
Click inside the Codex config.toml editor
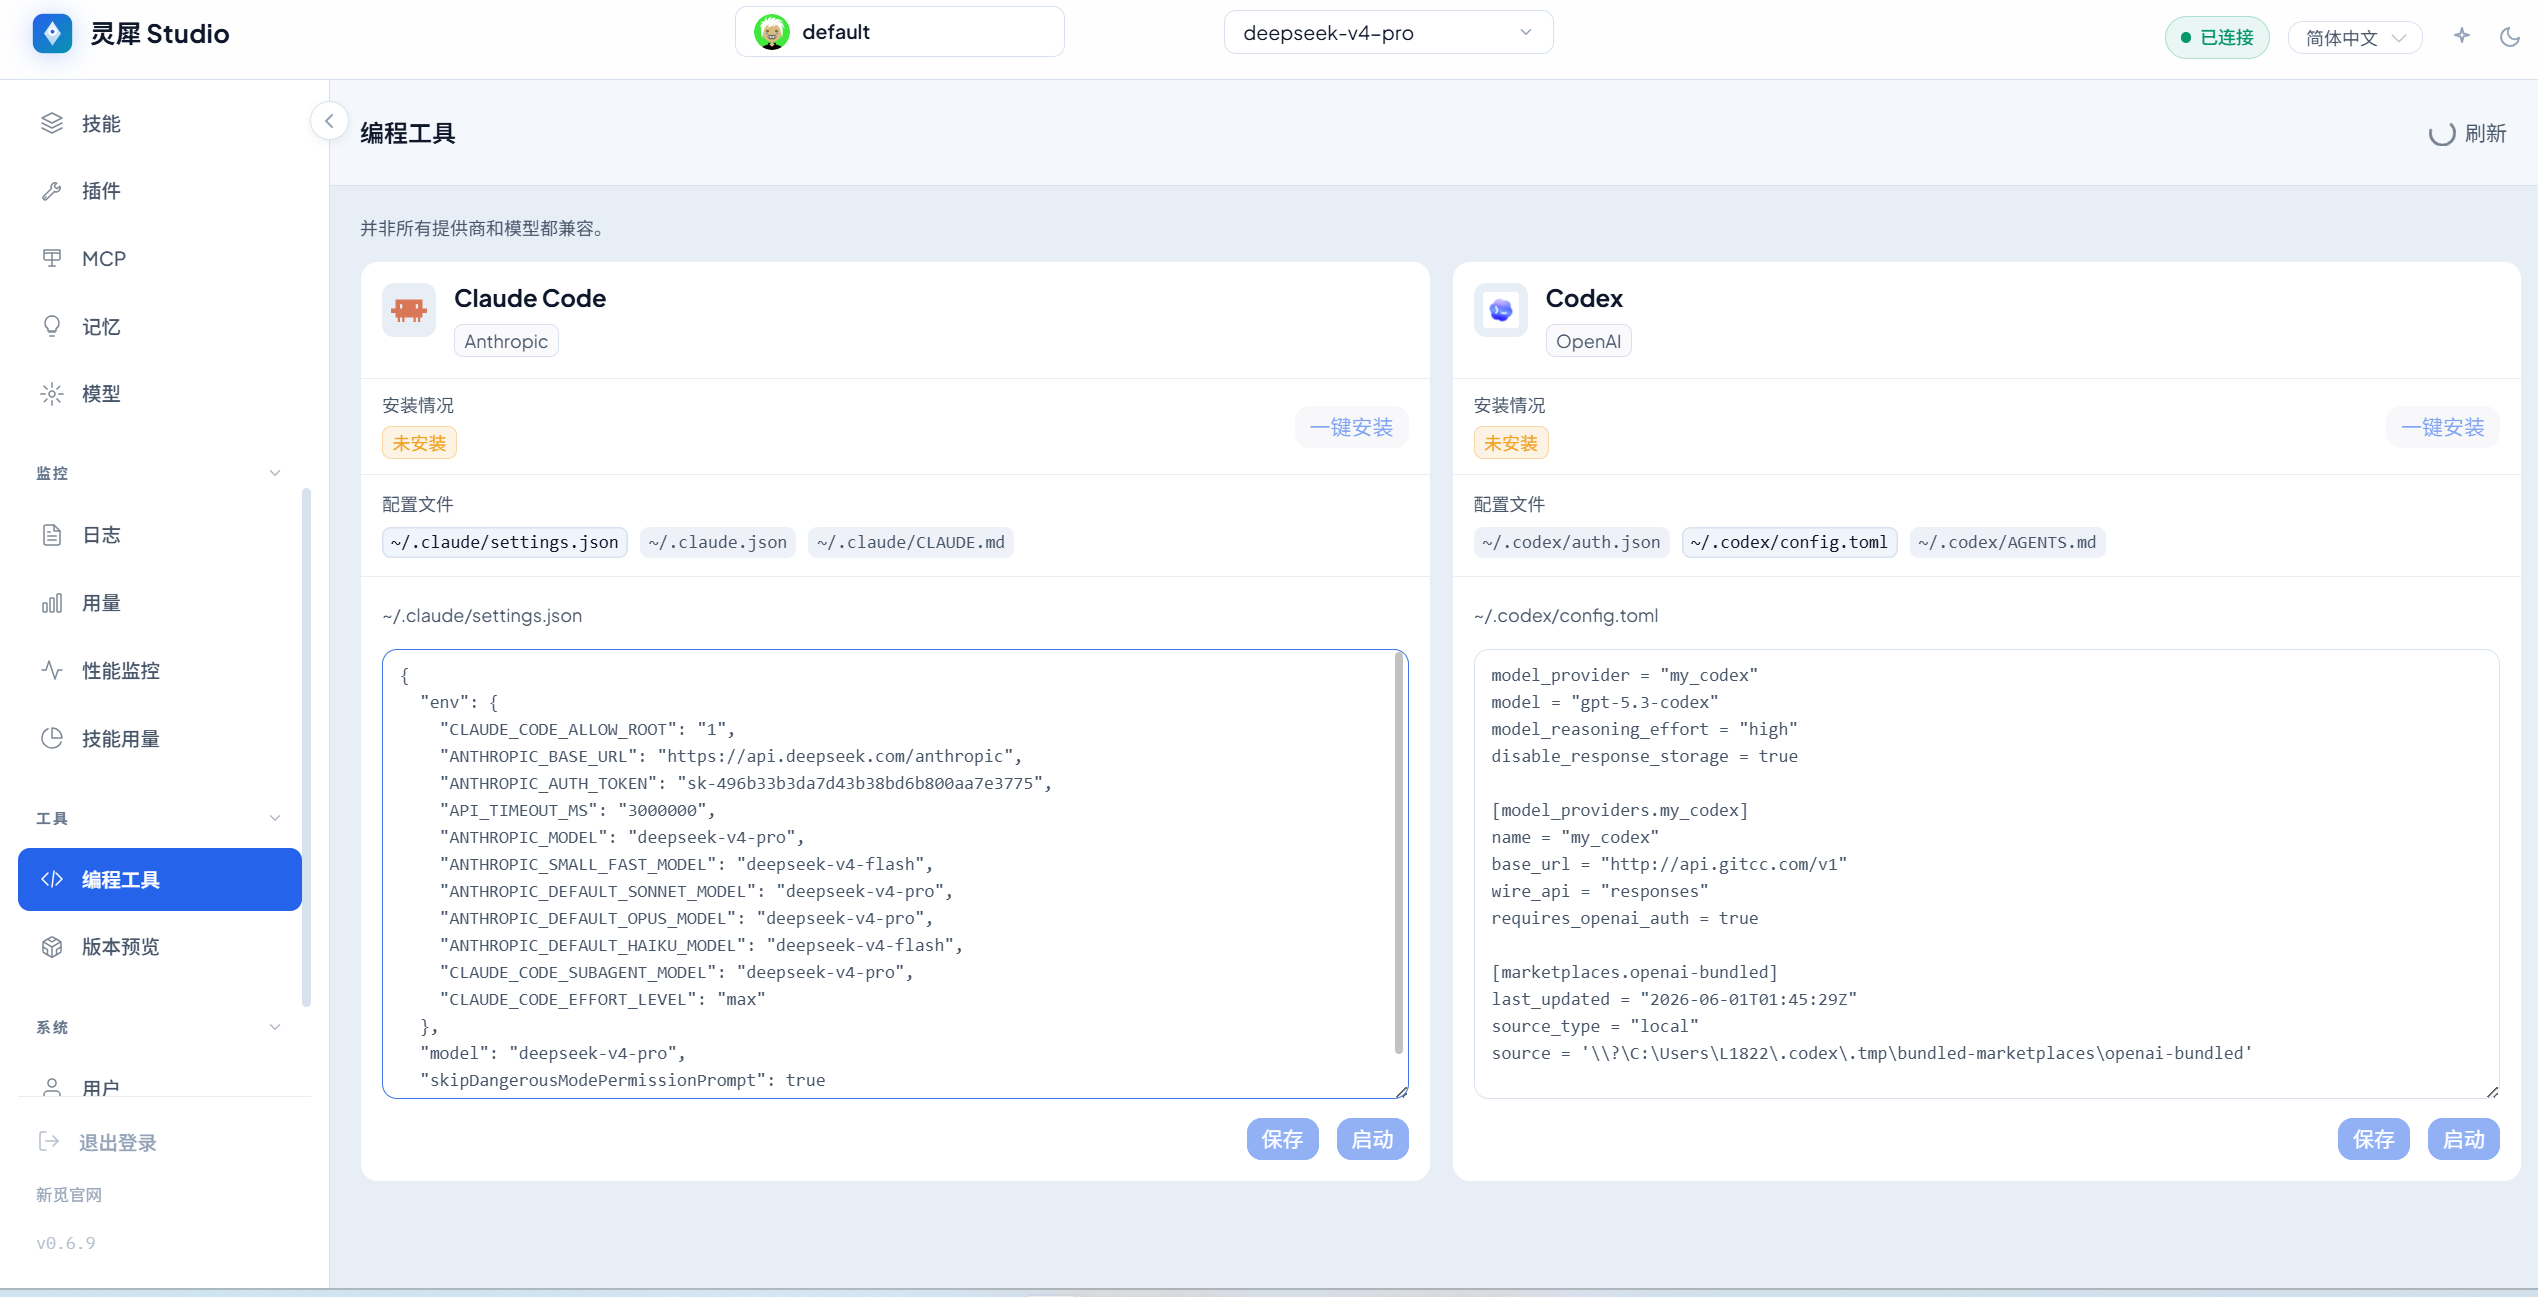tap(1987, 874)
